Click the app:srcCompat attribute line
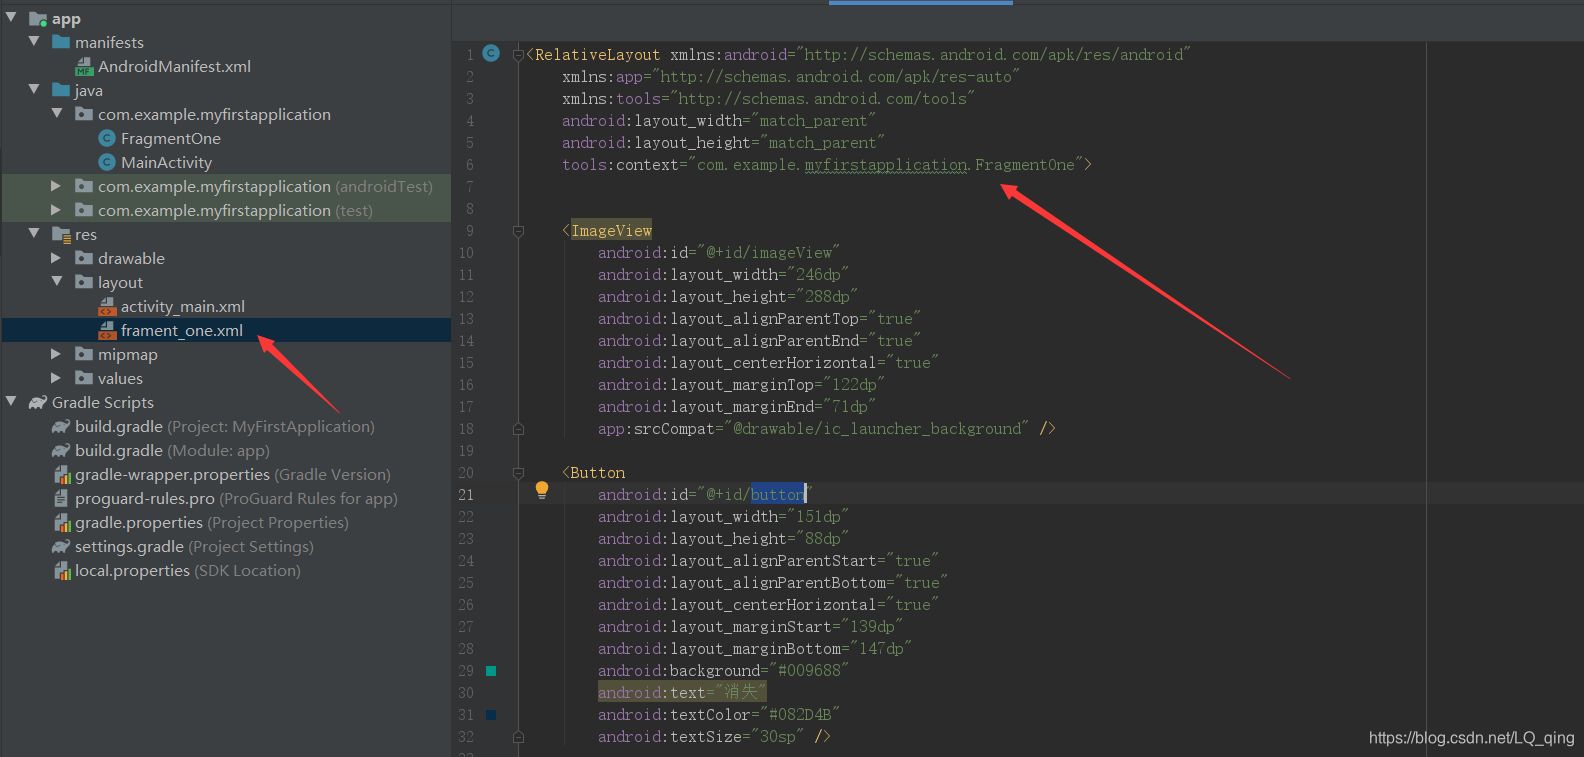The height and width of the screenshot is (757, 1584). (x=827, y=429)
